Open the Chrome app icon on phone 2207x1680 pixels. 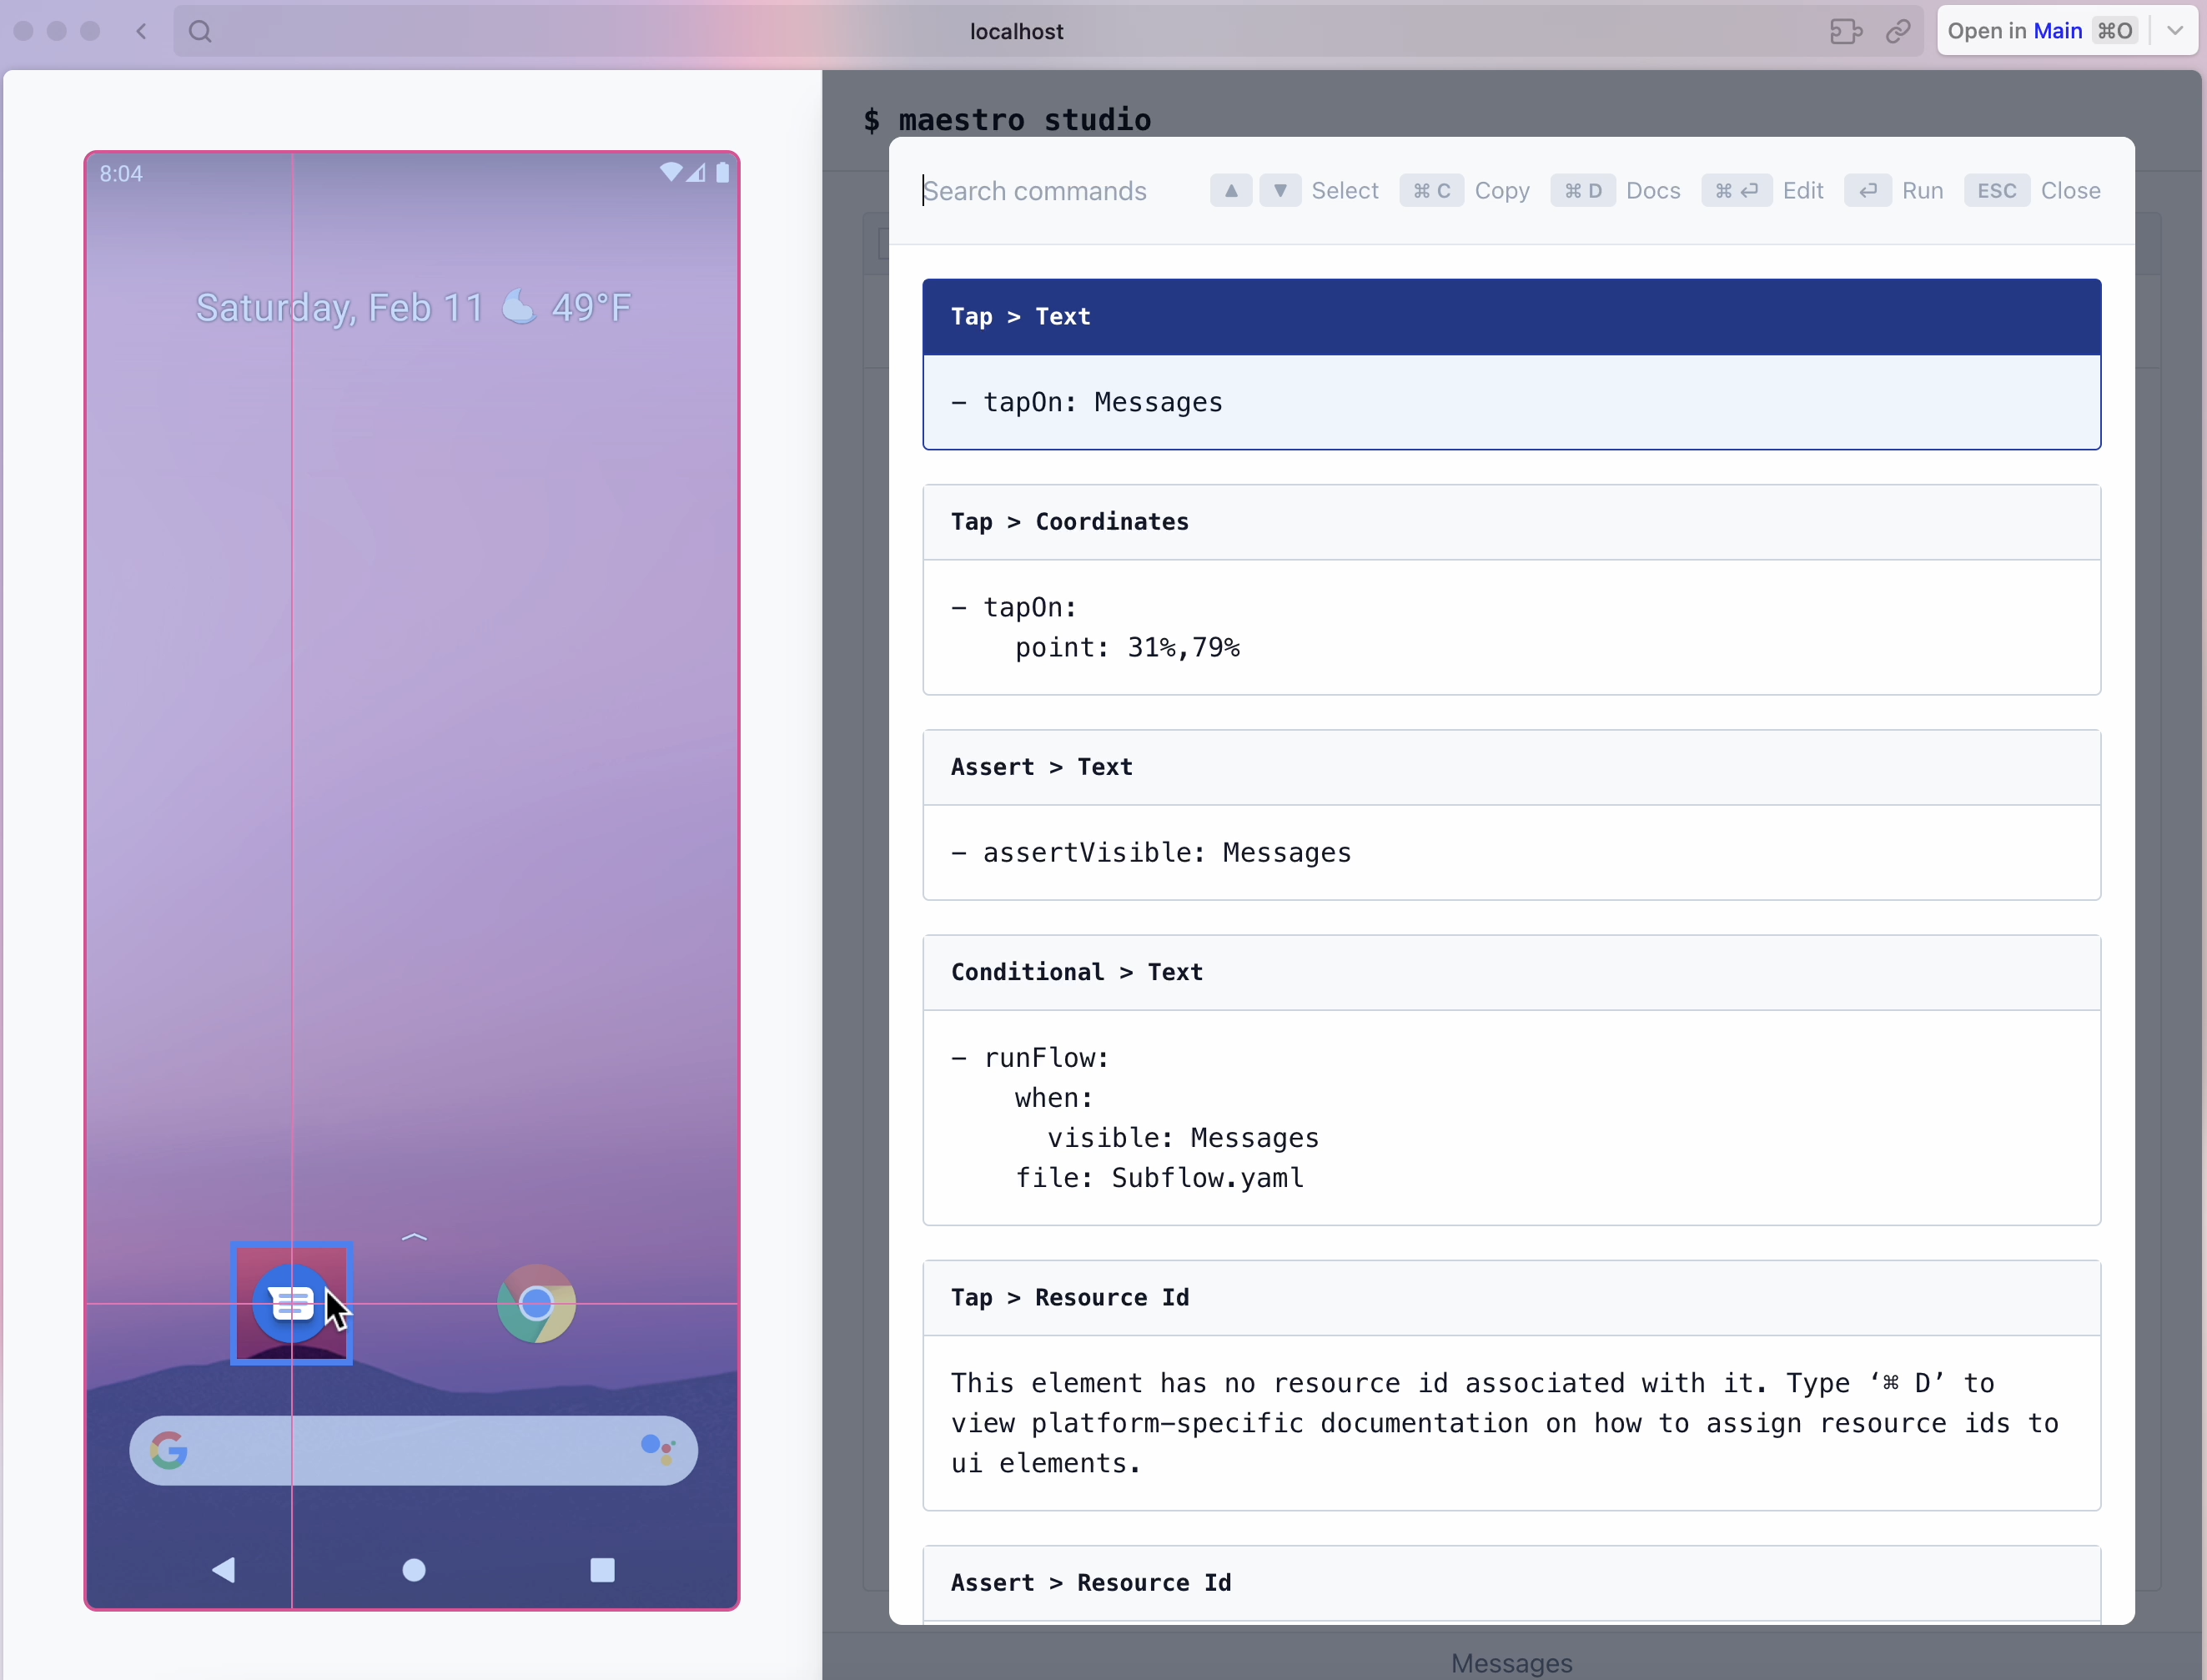pos(536,1303)
